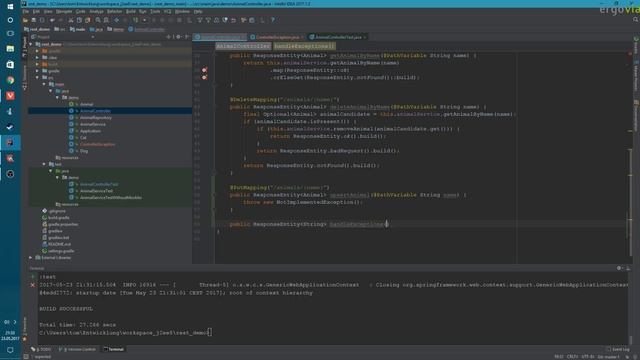Click the Save All toolbar icon
Viewport: 640px width, 360px height.
[x=34, y=20]
